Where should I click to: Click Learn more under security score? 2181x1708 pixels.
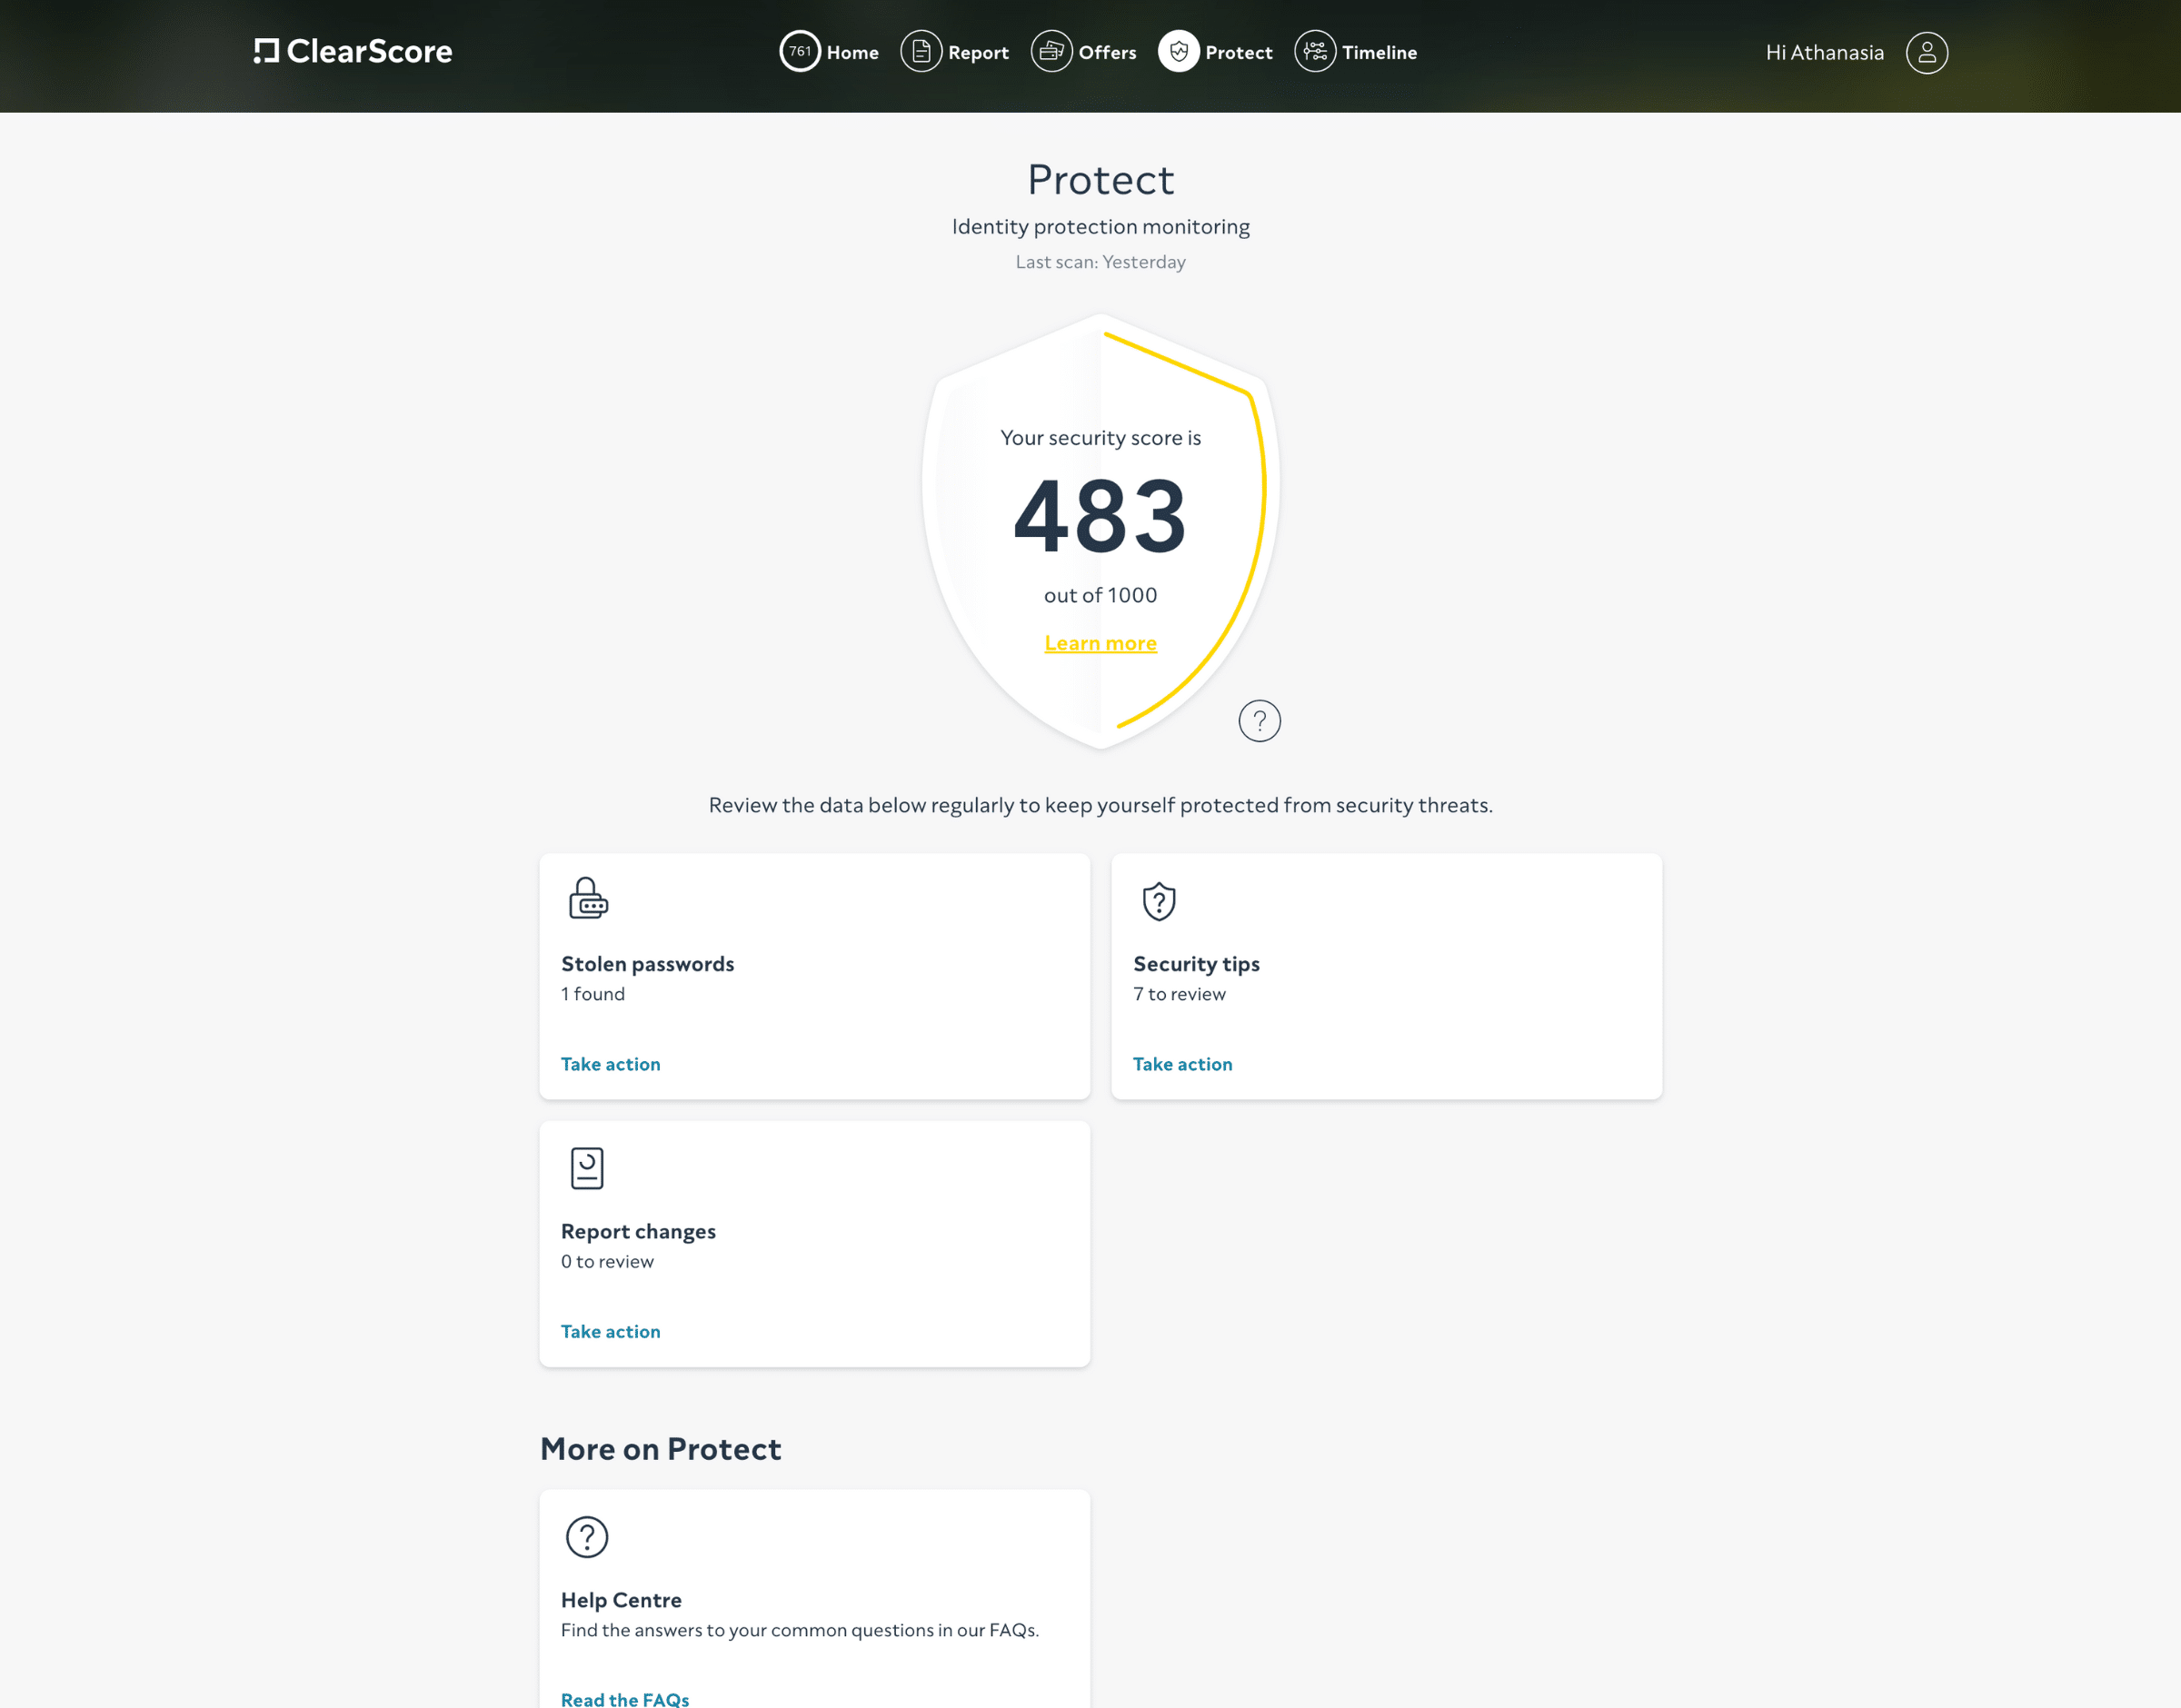pos(1100,643)
